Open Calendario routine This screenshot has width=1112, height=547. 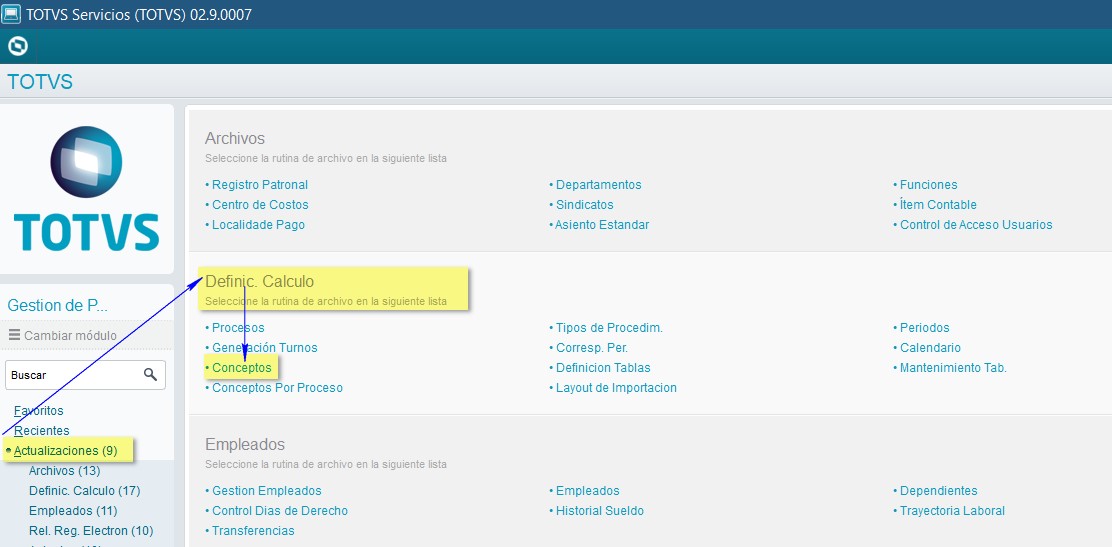[x=930, y=348]
